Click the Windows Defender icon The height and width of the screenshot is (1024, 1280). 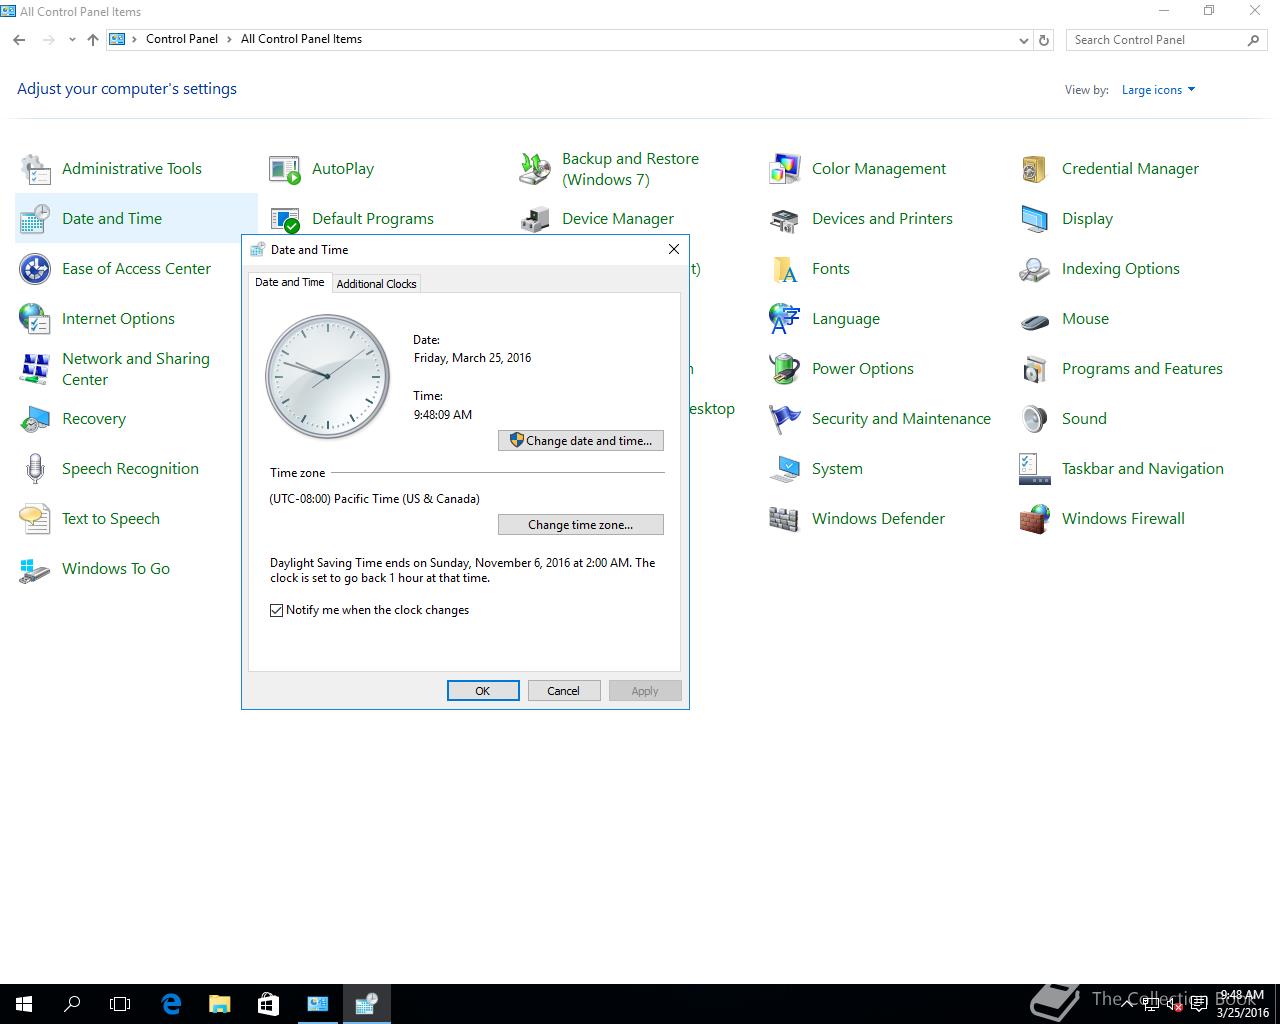coord(785,519)
